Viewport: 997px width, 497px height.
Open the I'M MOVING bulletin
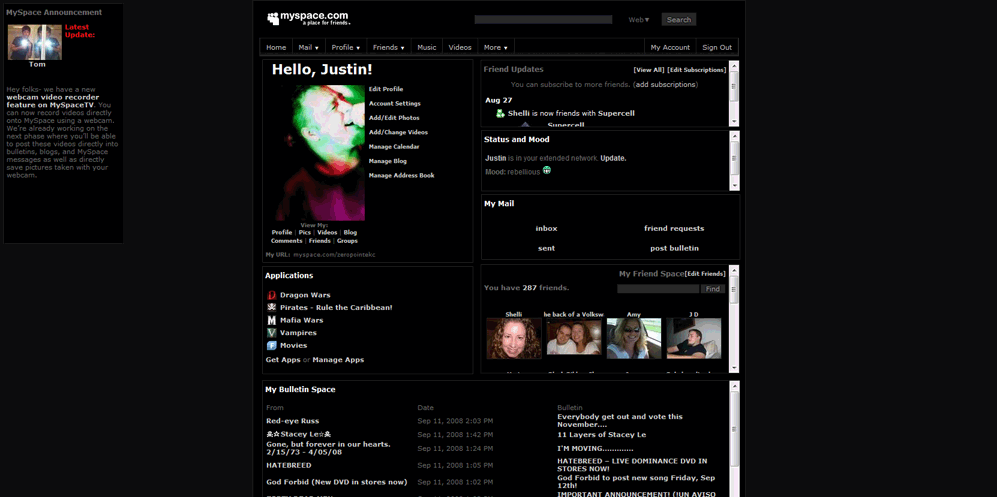pyautogui.click(x=595, y=449)
